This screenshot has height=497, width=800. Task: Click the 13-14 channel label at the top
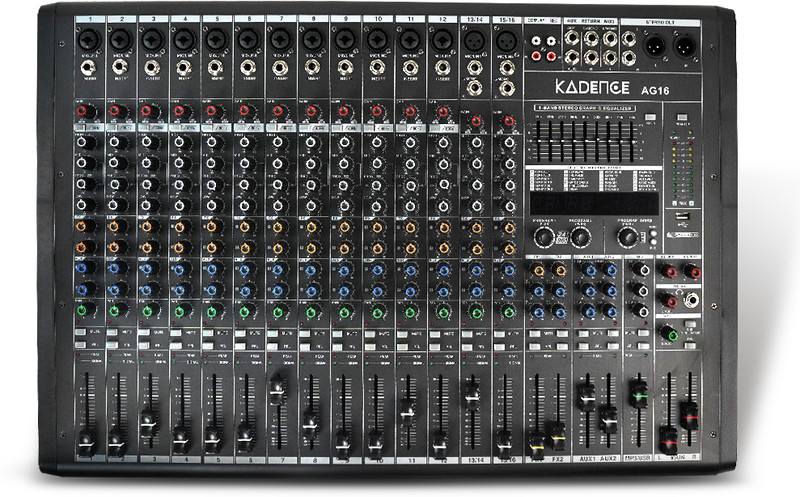475,19
